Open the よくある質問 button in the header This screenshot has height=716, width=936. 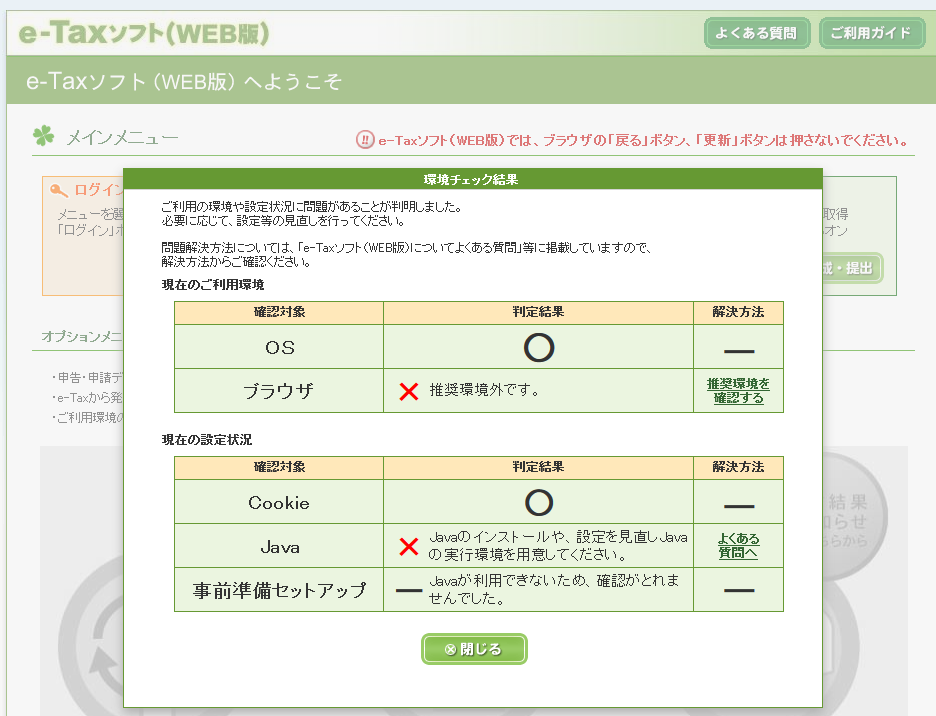coord(756,33)
